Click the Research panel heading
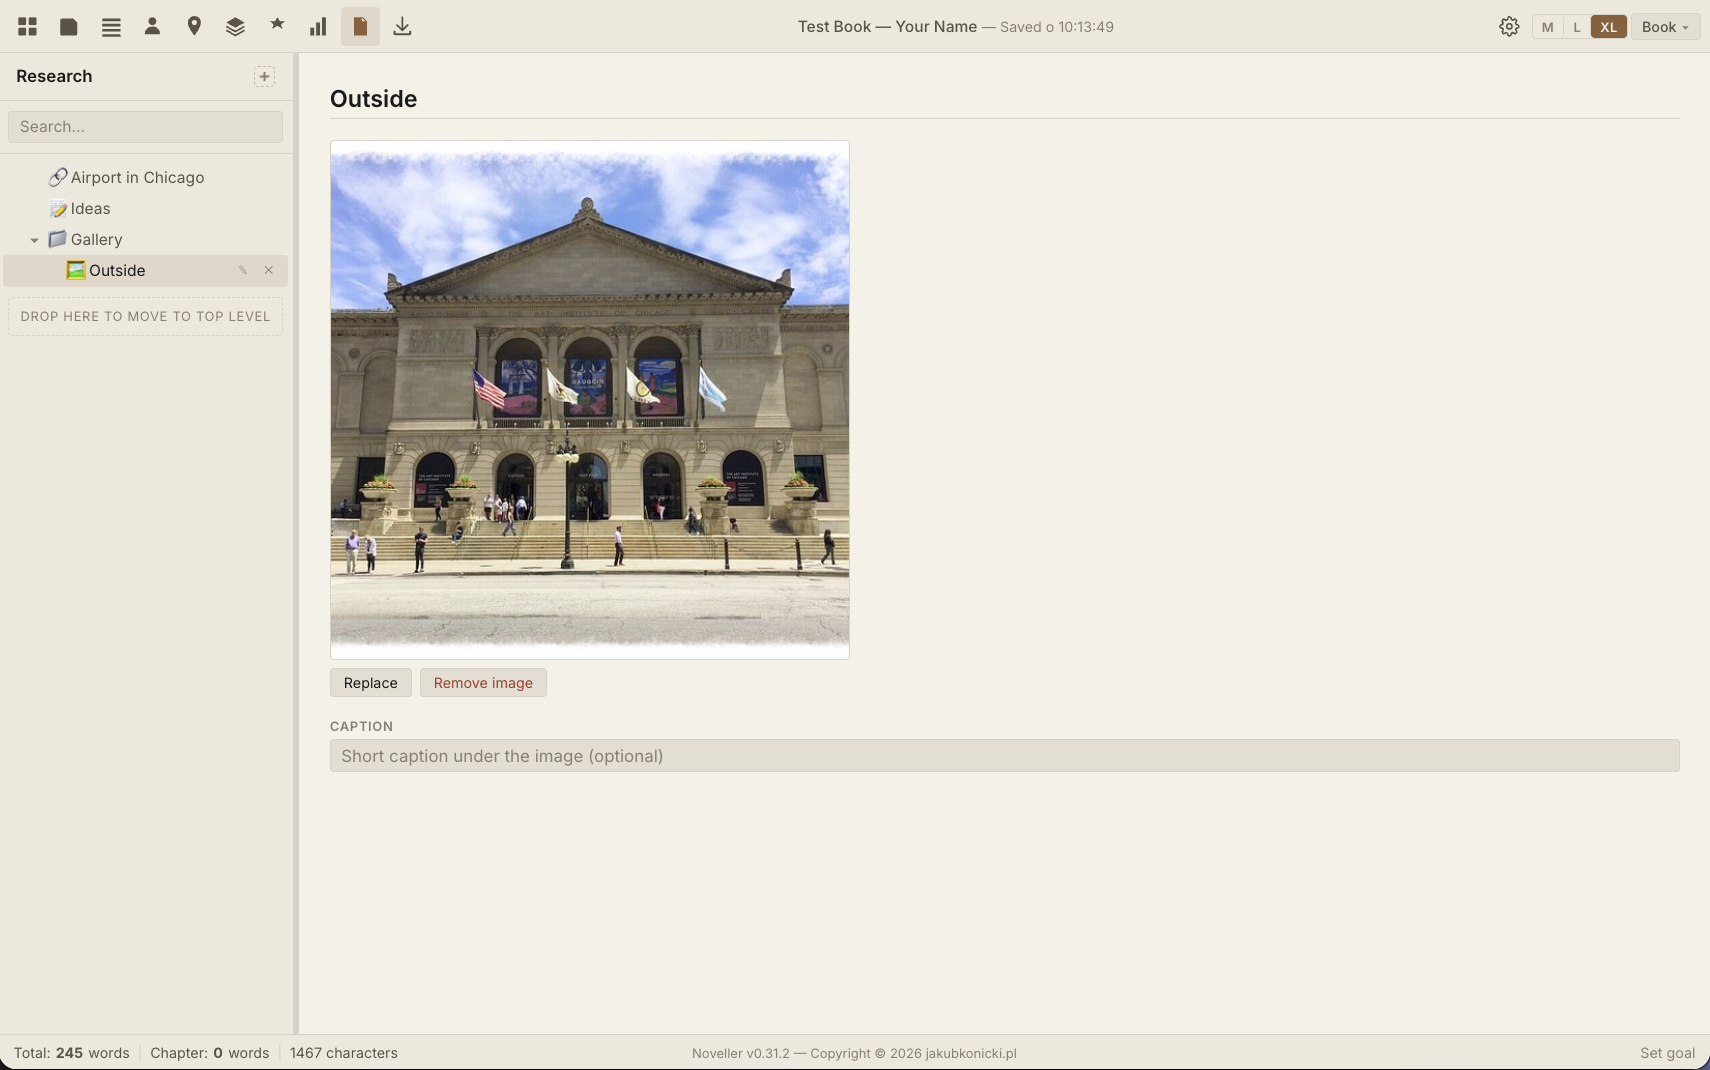The height and width of the screenshot is (1070, 1710). coord(54,76)
